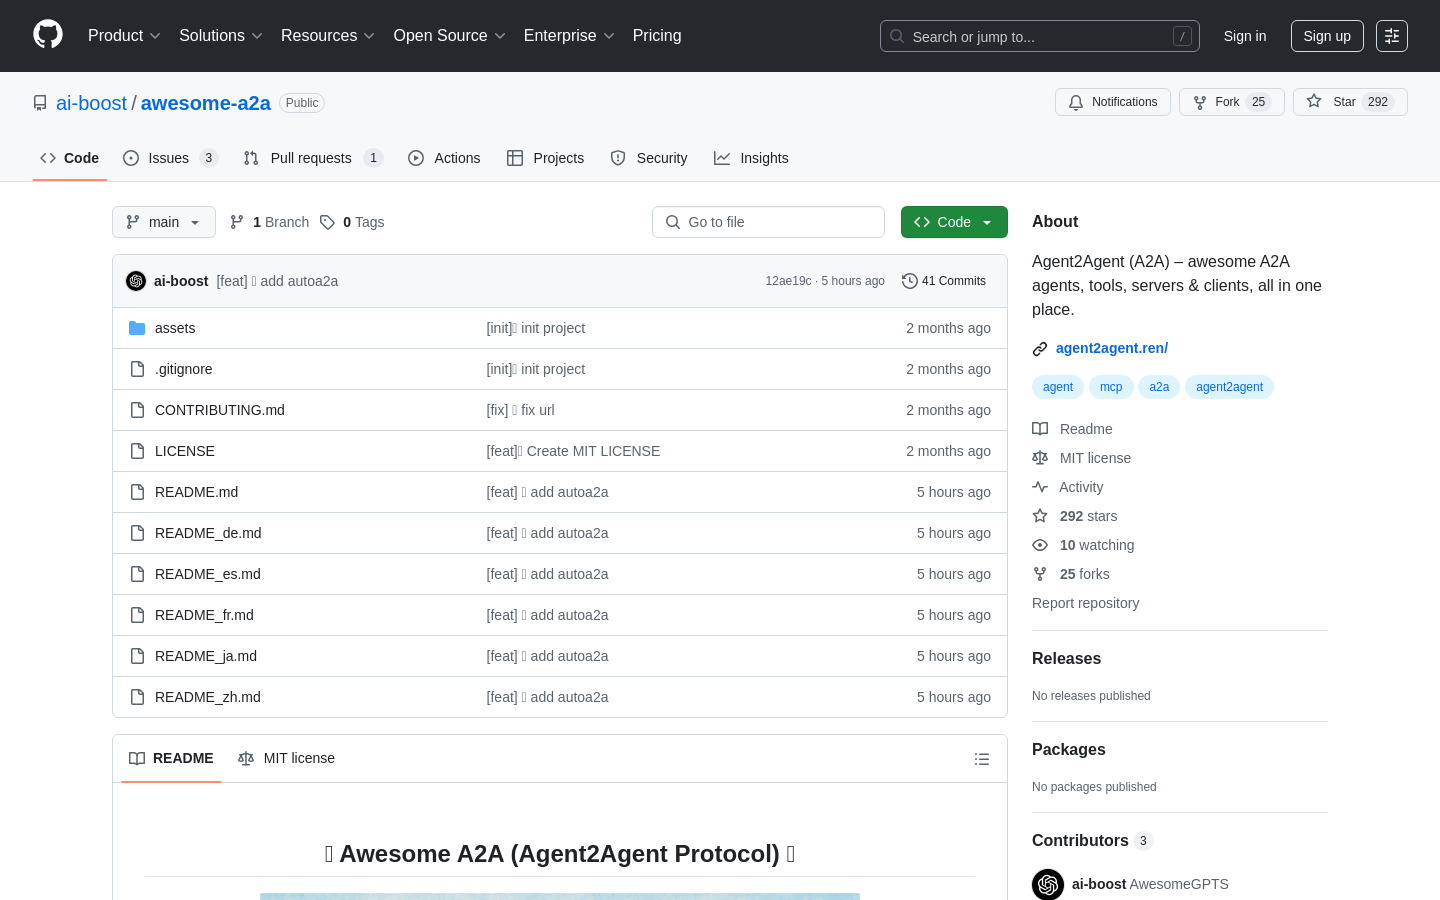Viewport: 1440px width, 900px height.
Task: Click the file icon next to LICENSE
Action: (137, 451)
